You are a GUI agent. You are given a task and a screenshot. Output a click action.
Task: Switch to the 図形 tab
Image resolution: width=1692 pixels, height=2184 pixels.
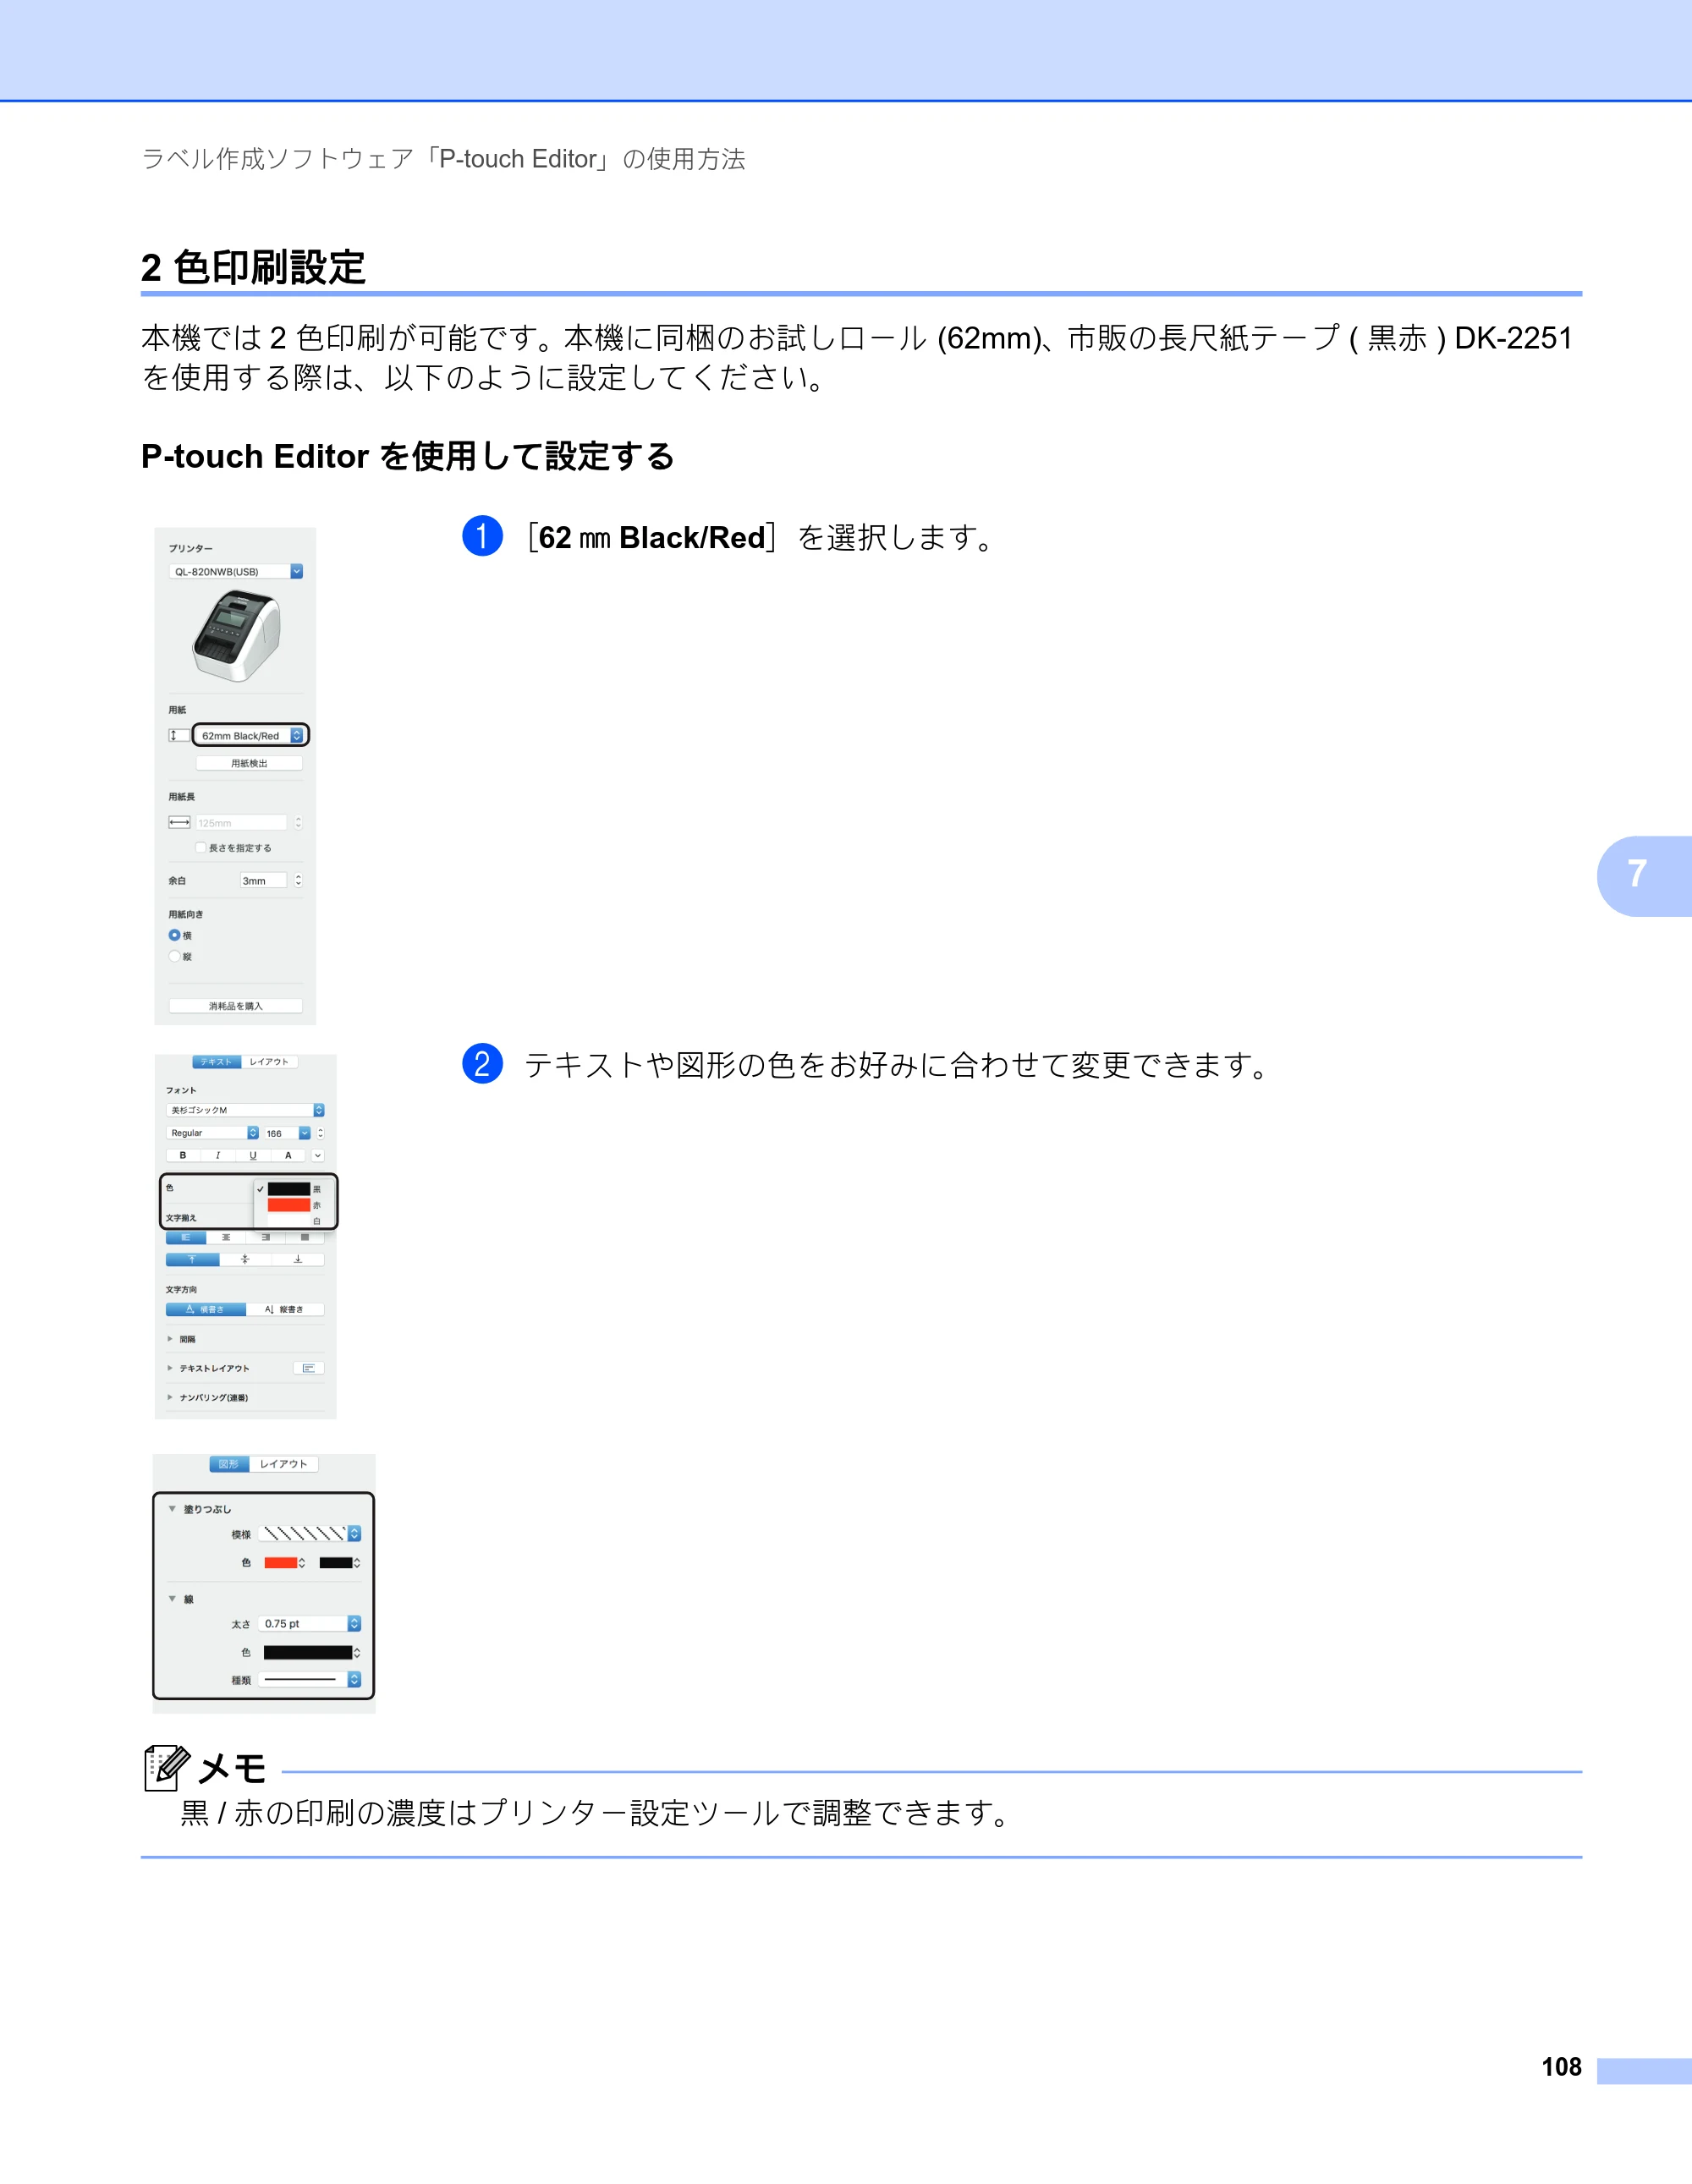[229, 1464]
